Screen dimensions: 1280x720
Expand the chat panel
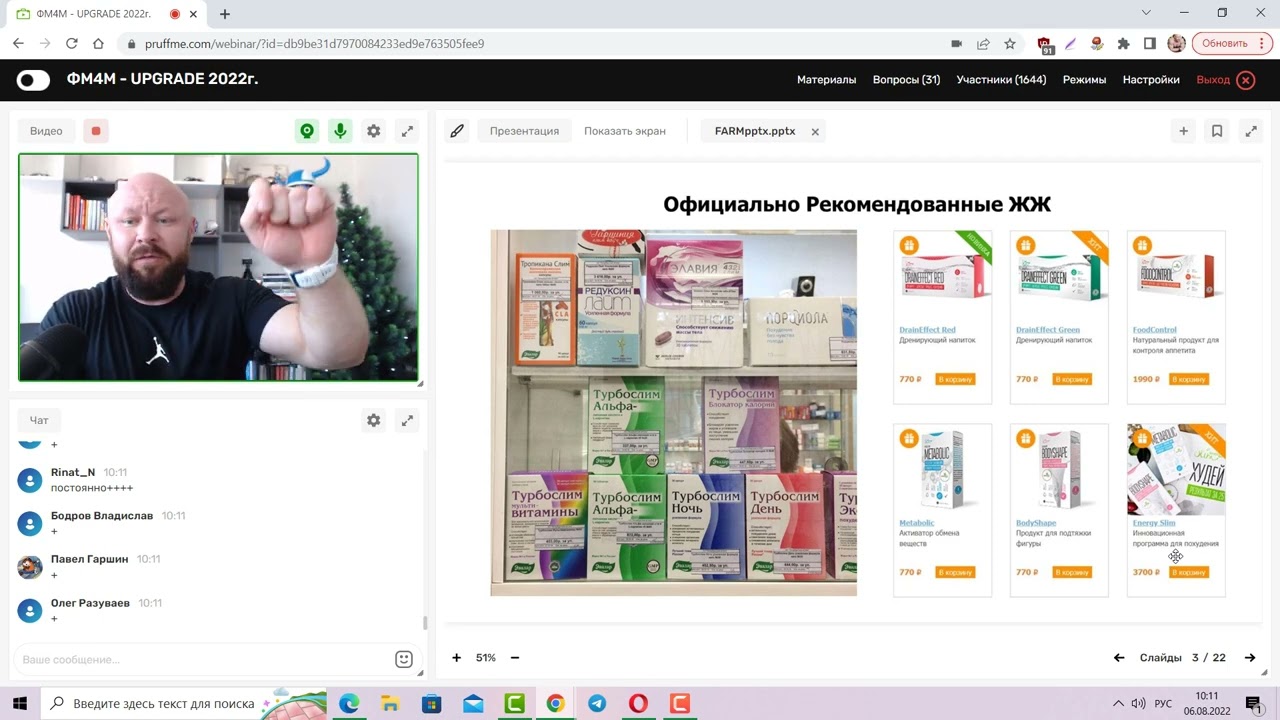(407, 421)
